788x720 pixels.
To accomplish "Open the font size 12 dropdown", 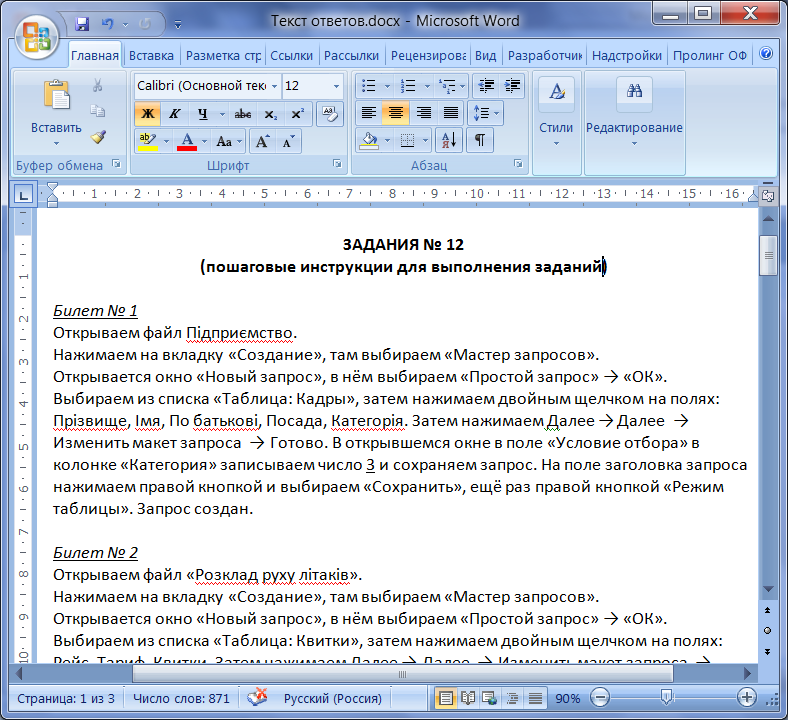I will pyautogui.click(x=336, y=86).
